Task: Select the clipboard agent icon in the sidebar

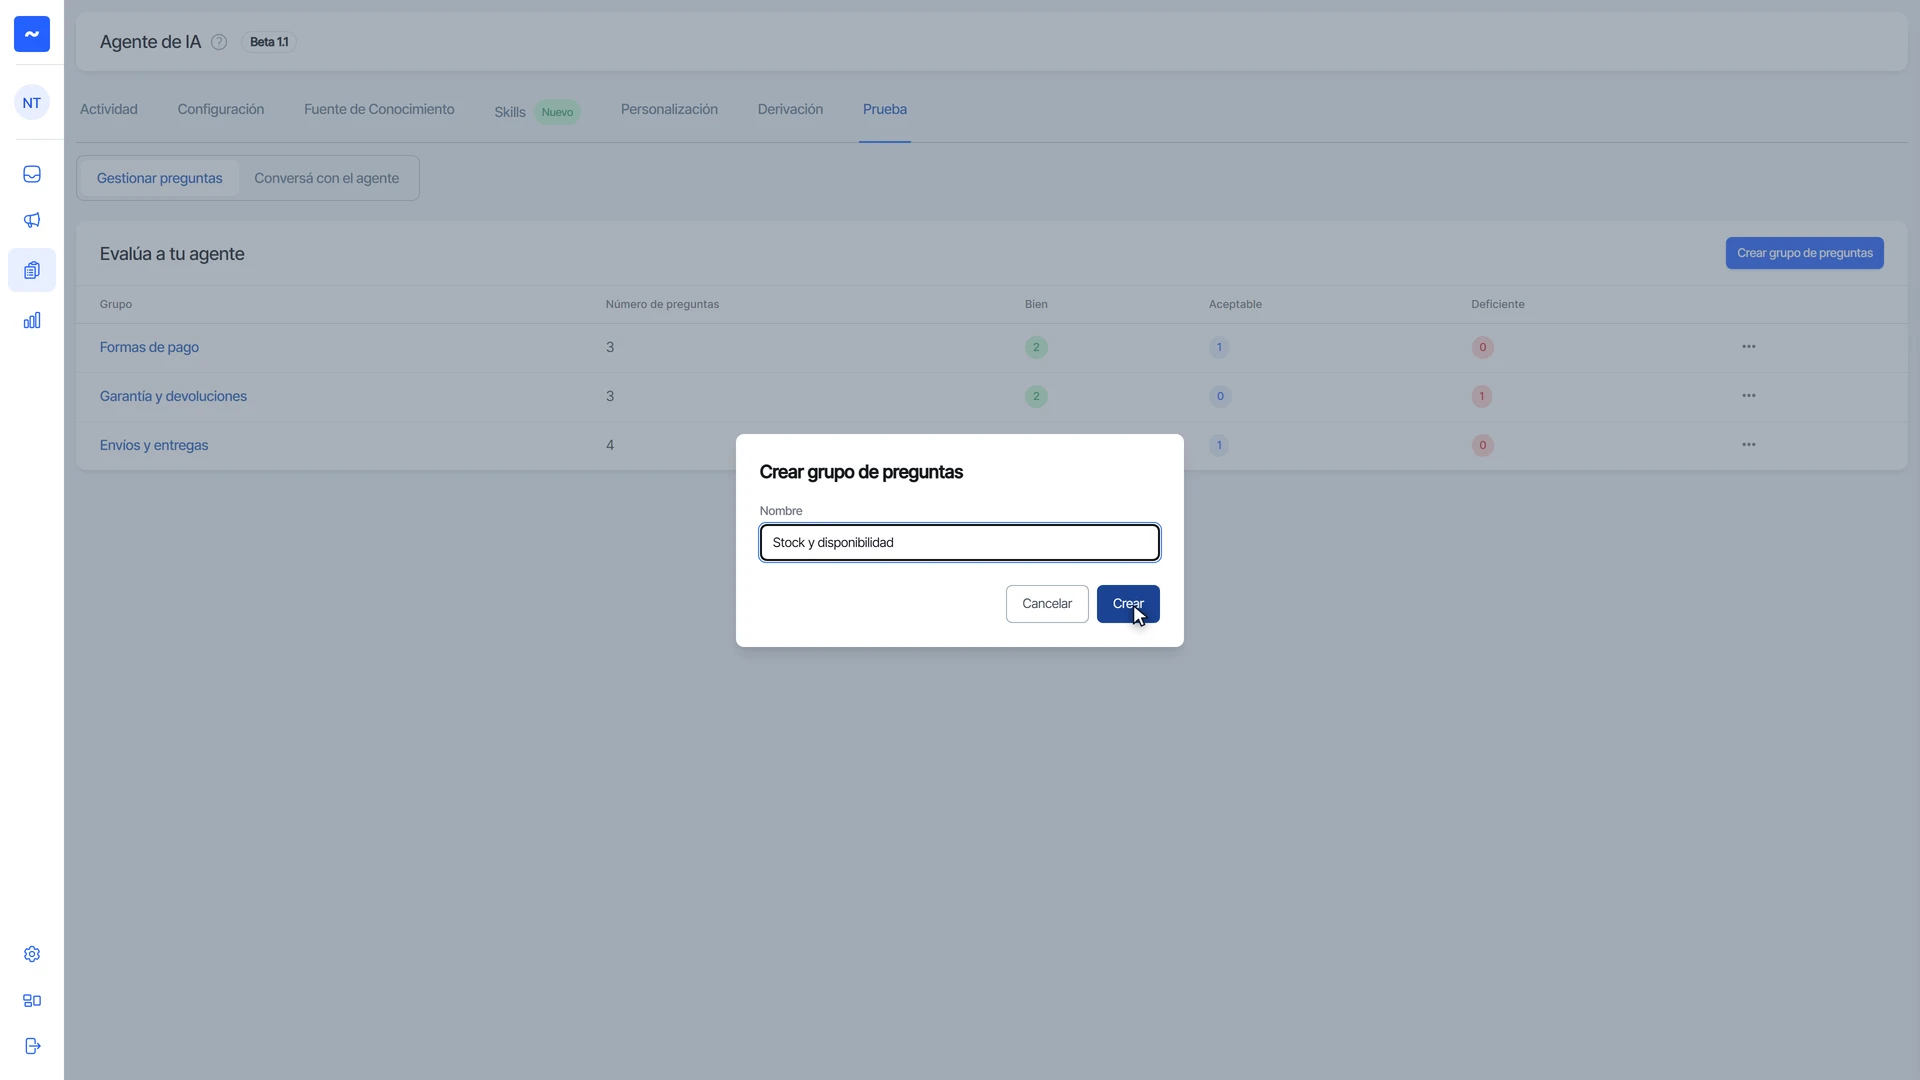Action: click(x=32, y=270)
